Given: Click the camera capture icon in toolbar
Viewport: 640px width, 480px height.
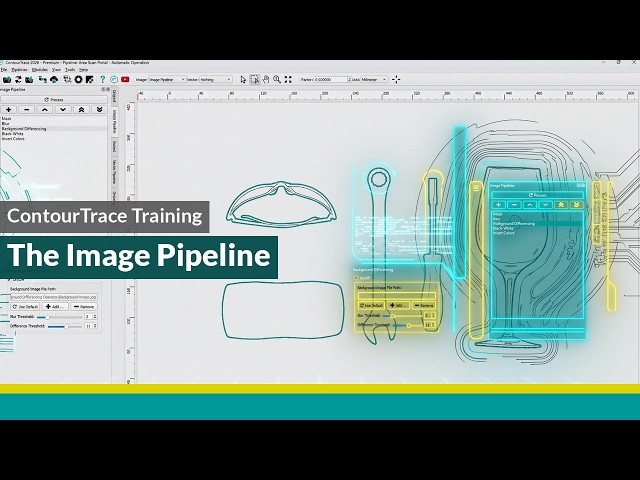Looking at the screenshot, I should tap(7, 80).
